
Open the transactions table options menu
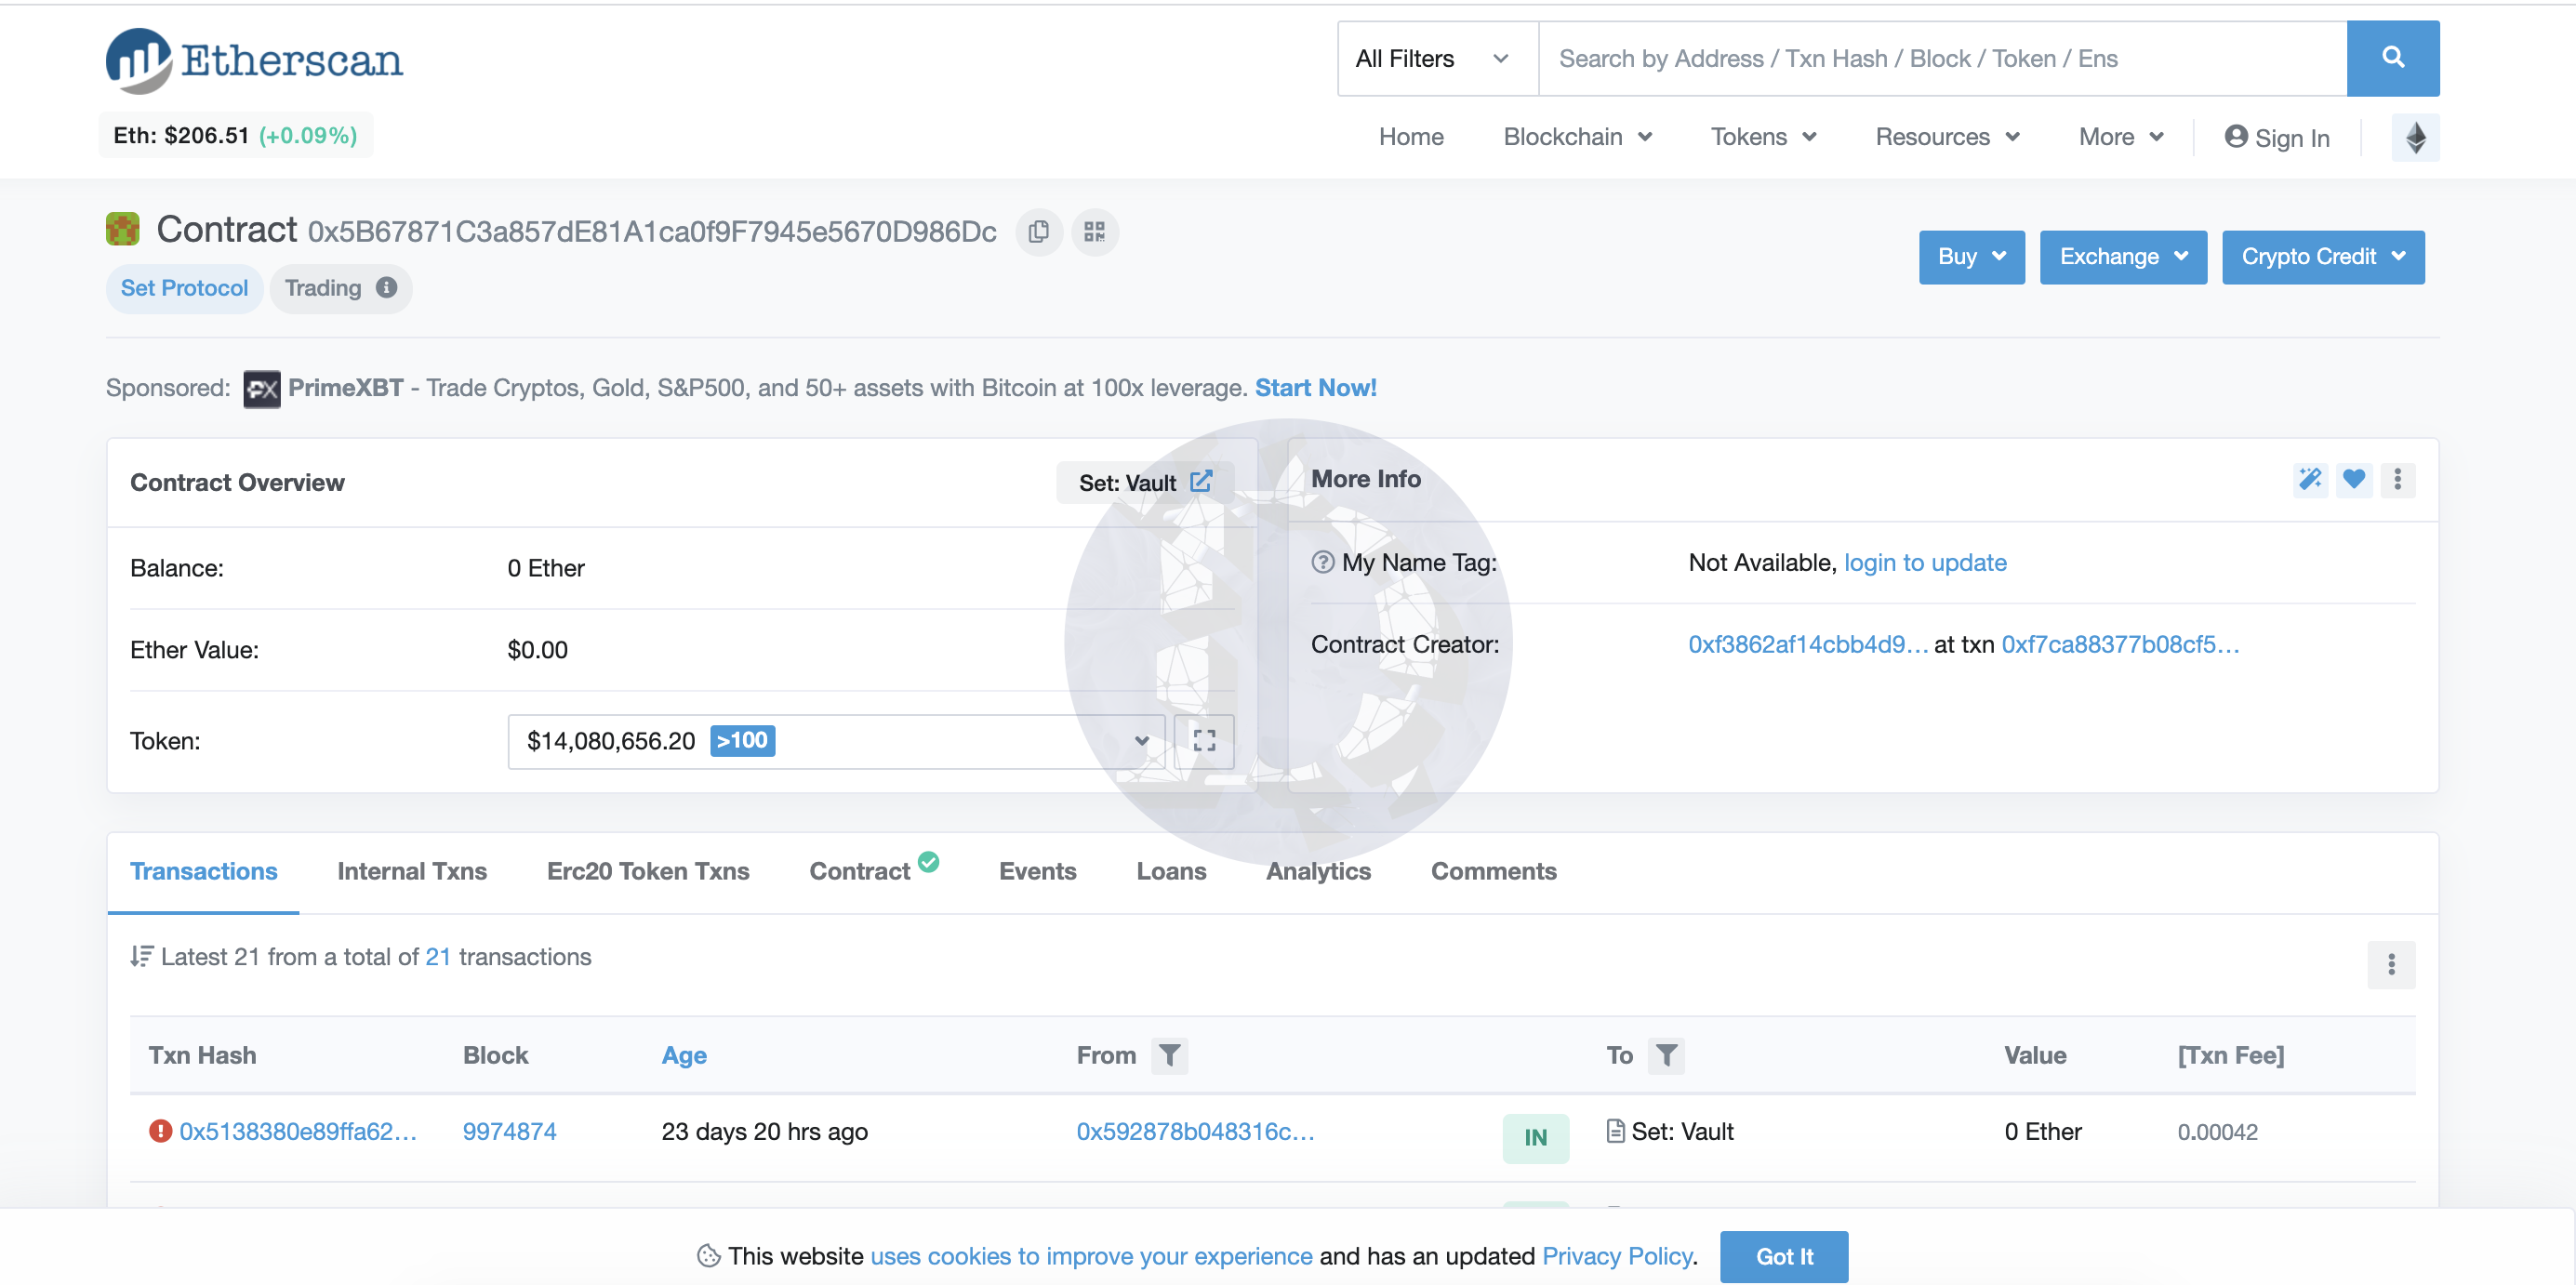coord(2391,964)
